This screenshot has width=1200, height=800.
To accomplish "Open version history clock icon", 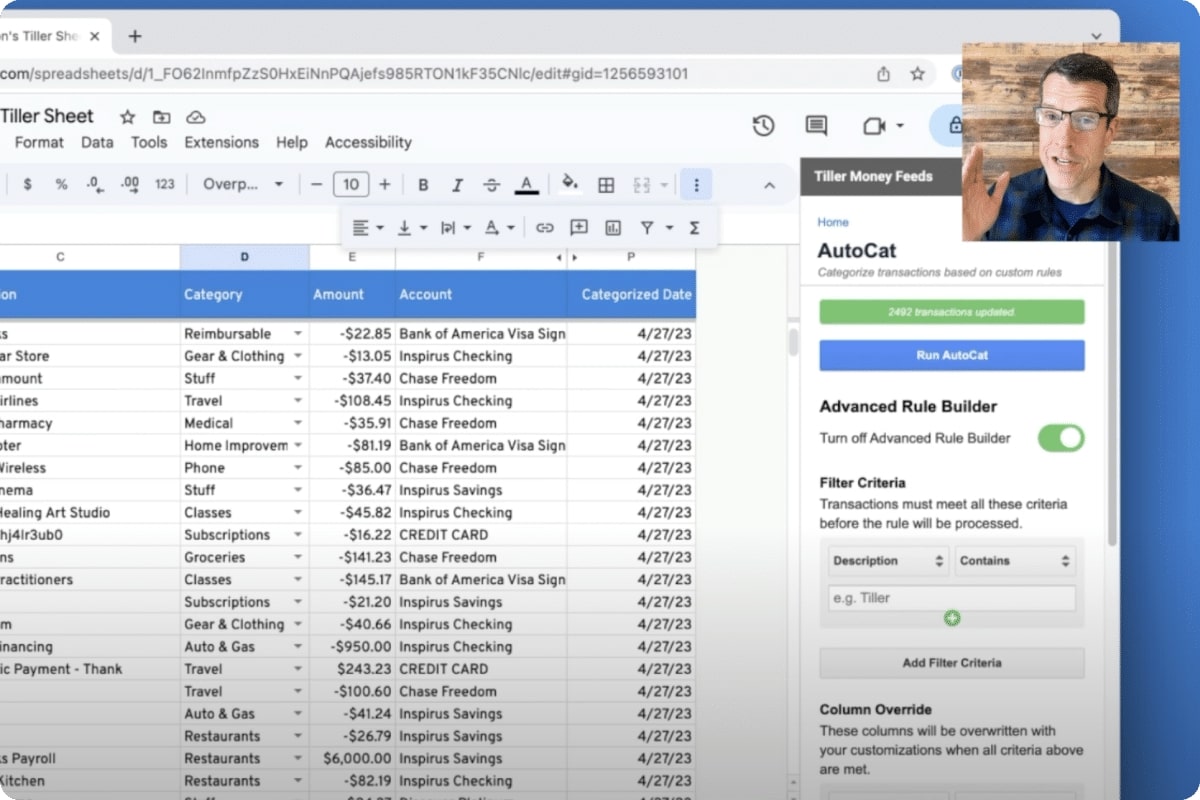I will [x=764, y=126].
